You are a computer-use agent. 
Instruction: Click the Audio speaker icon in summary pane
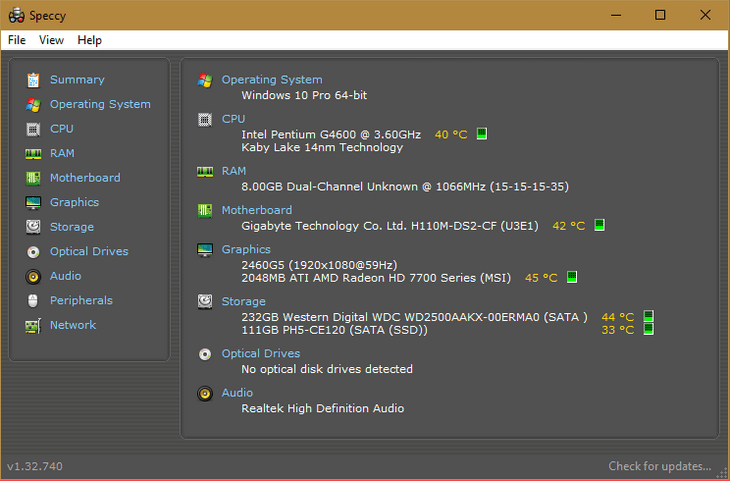(x=205, y=393)
